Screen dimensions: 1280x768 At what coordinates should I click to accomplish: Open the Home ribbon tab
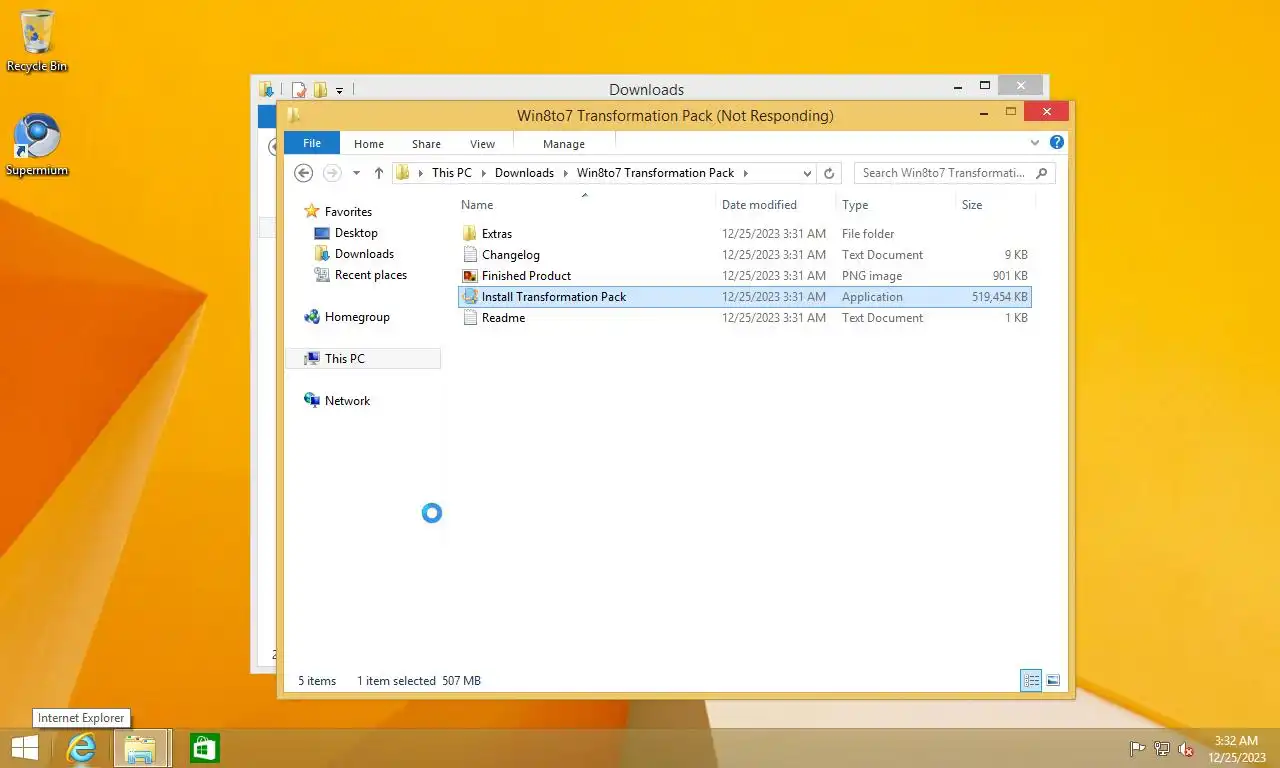click(369, 144)
